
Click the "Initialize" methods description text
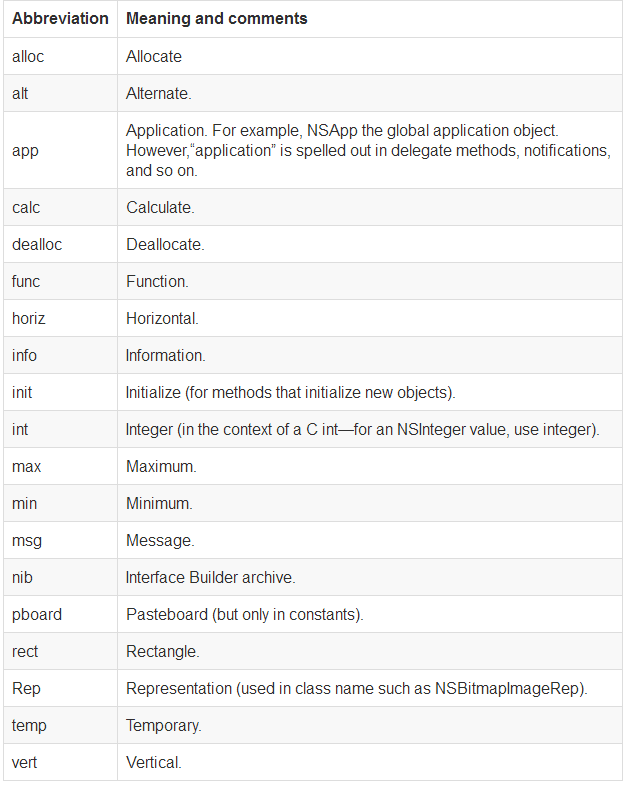click(x=291, y=392)
